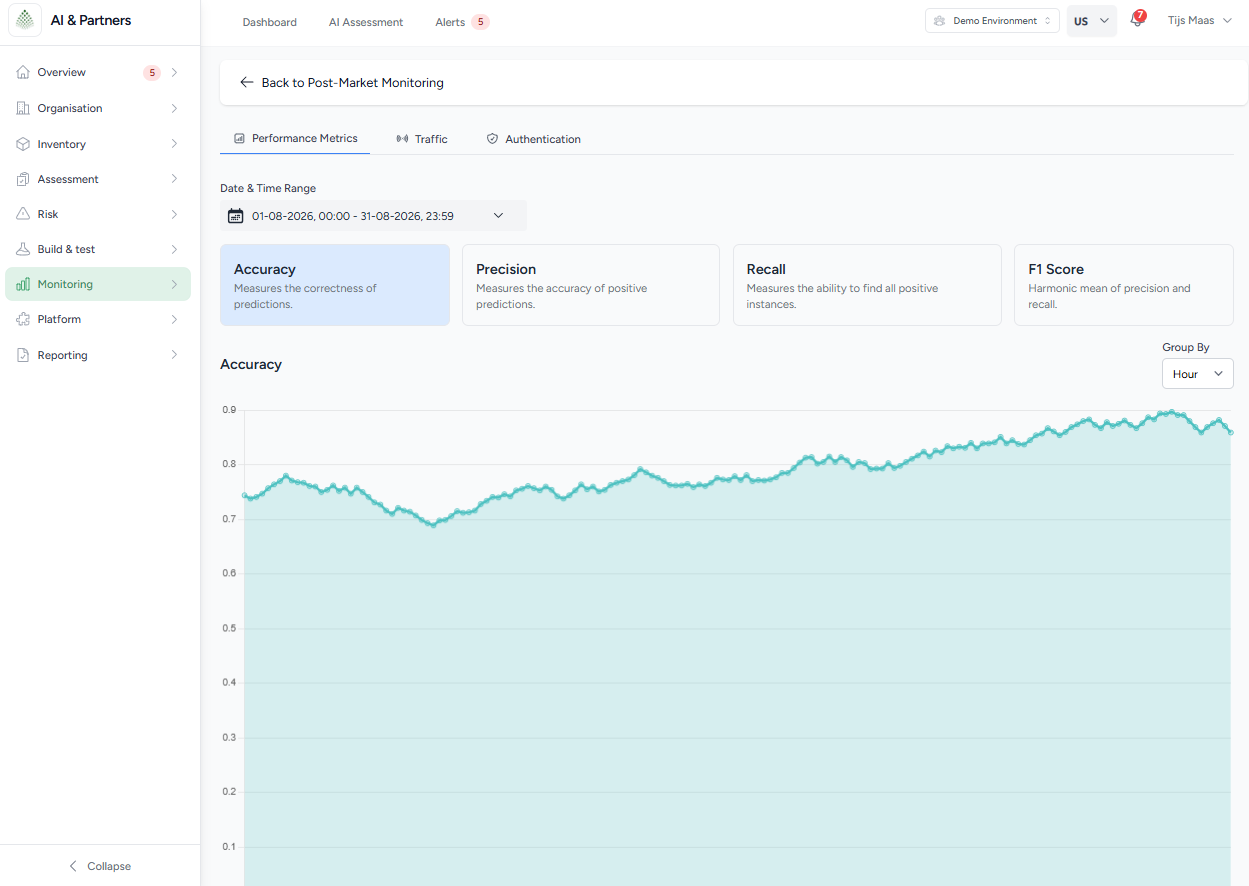This screenshot has width=1249, height=886.
Task: Expand the Inventory menu chevron
Action: (x=174, y=144)
